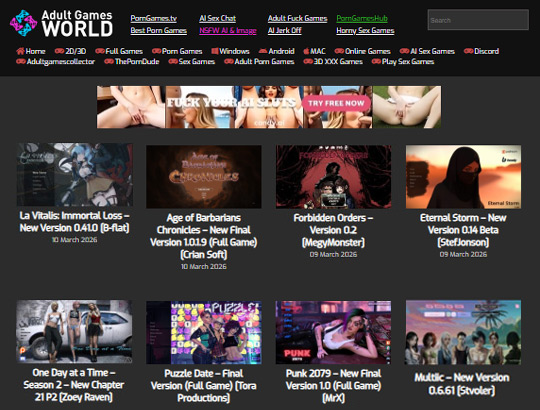Click the One Day at a Time thumbnail

pos(74,331)
